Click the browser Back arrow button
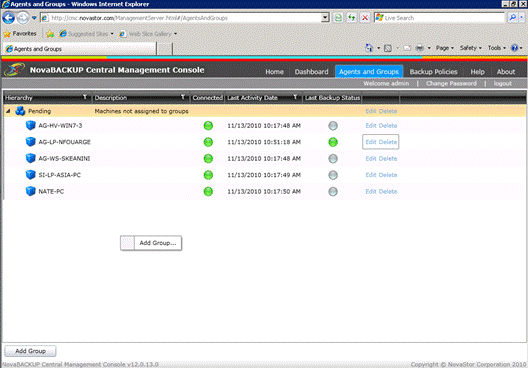This screenshot has width=528, height=368. 8,18
